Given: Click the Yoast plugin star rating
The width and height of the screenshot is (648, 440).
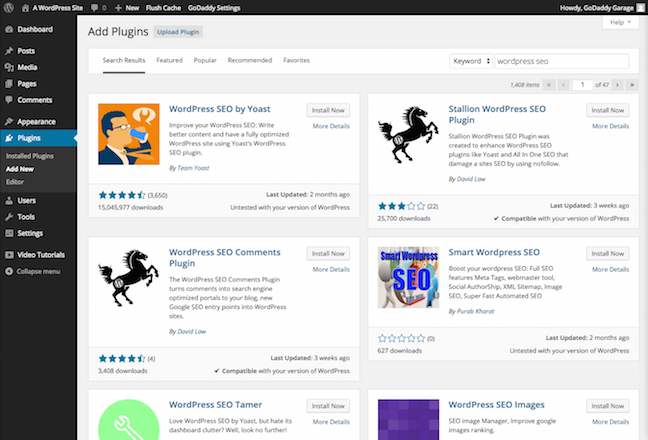Looking at the screenshot, I should (122, 195).
